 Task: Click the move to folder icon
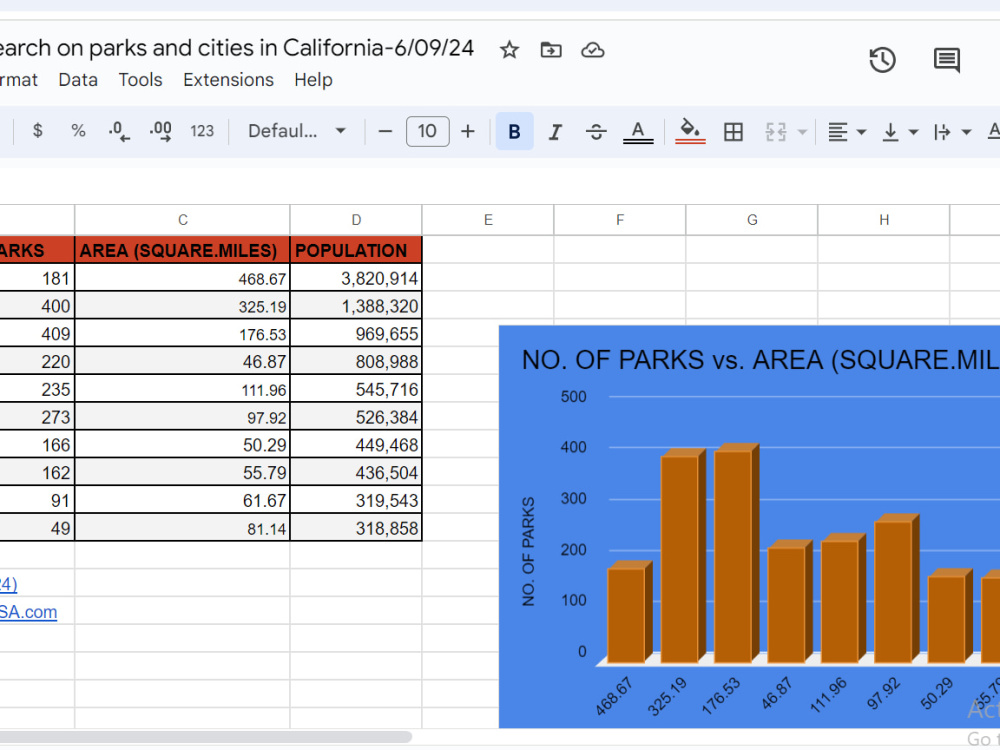click(x=550, y=50)
